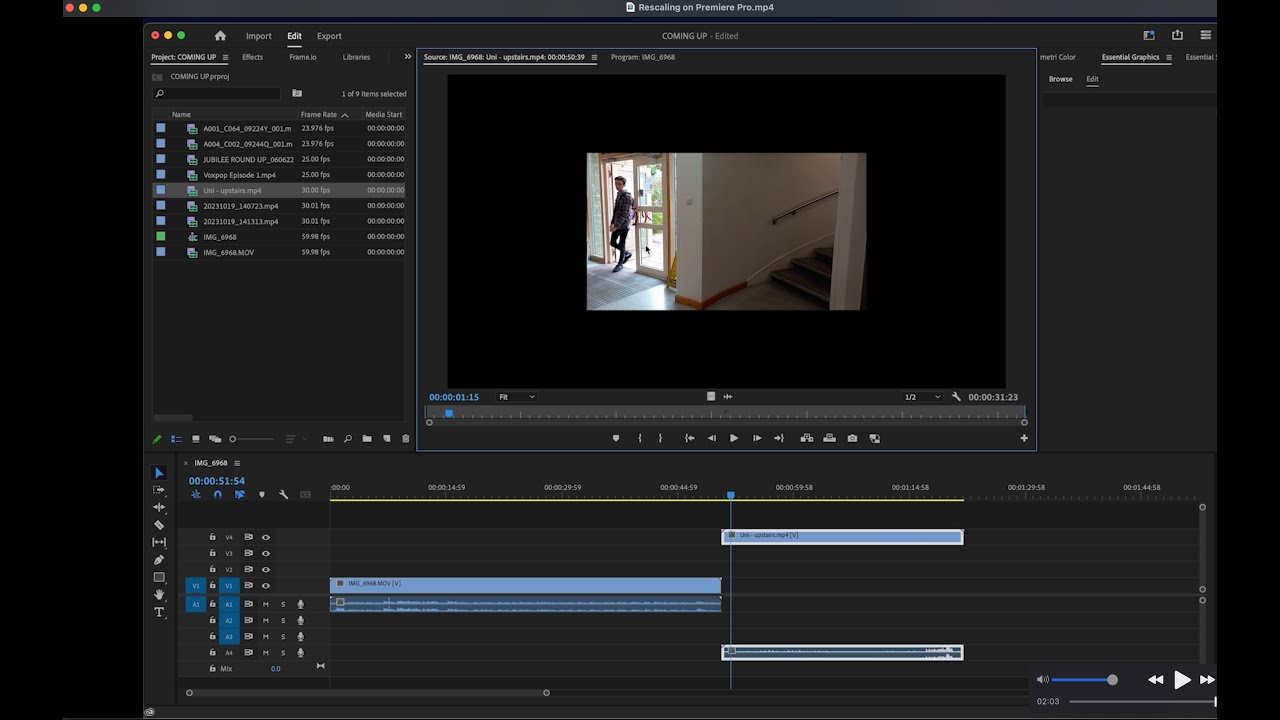The image size is (1280, 720).
Task: Solo audio track A2
Action: coord(283,620)
